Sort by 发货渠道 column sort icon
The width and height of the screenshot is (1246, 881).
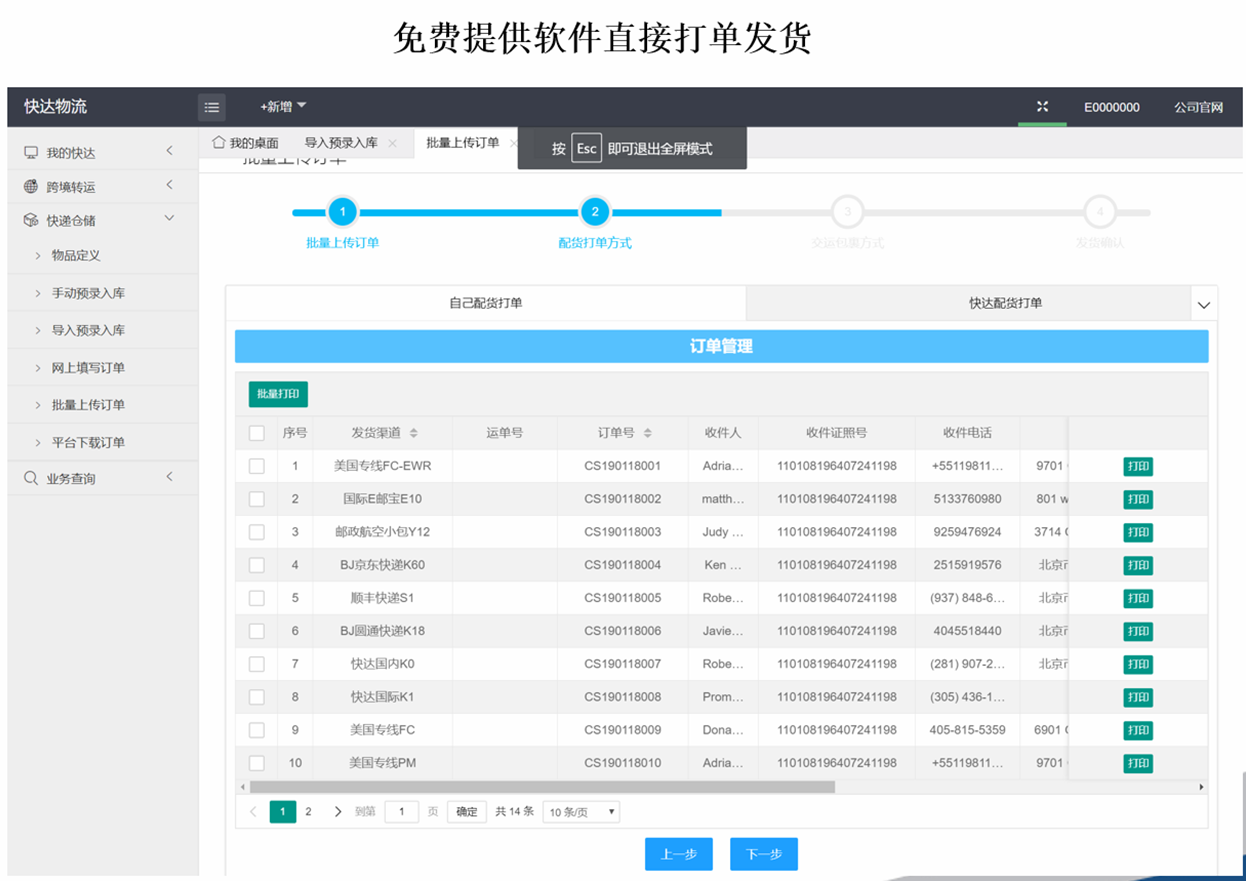pyautogui.click(x=414, y=434)
